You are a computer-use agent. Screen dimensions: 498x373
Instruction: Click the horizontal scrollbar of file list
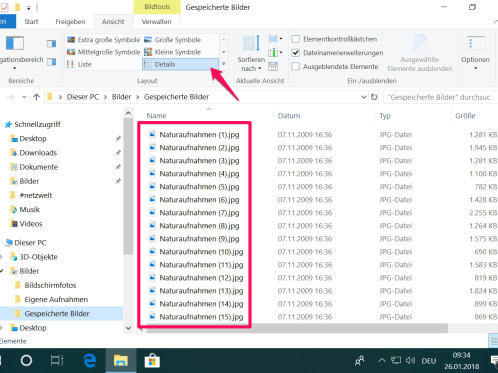297,329
